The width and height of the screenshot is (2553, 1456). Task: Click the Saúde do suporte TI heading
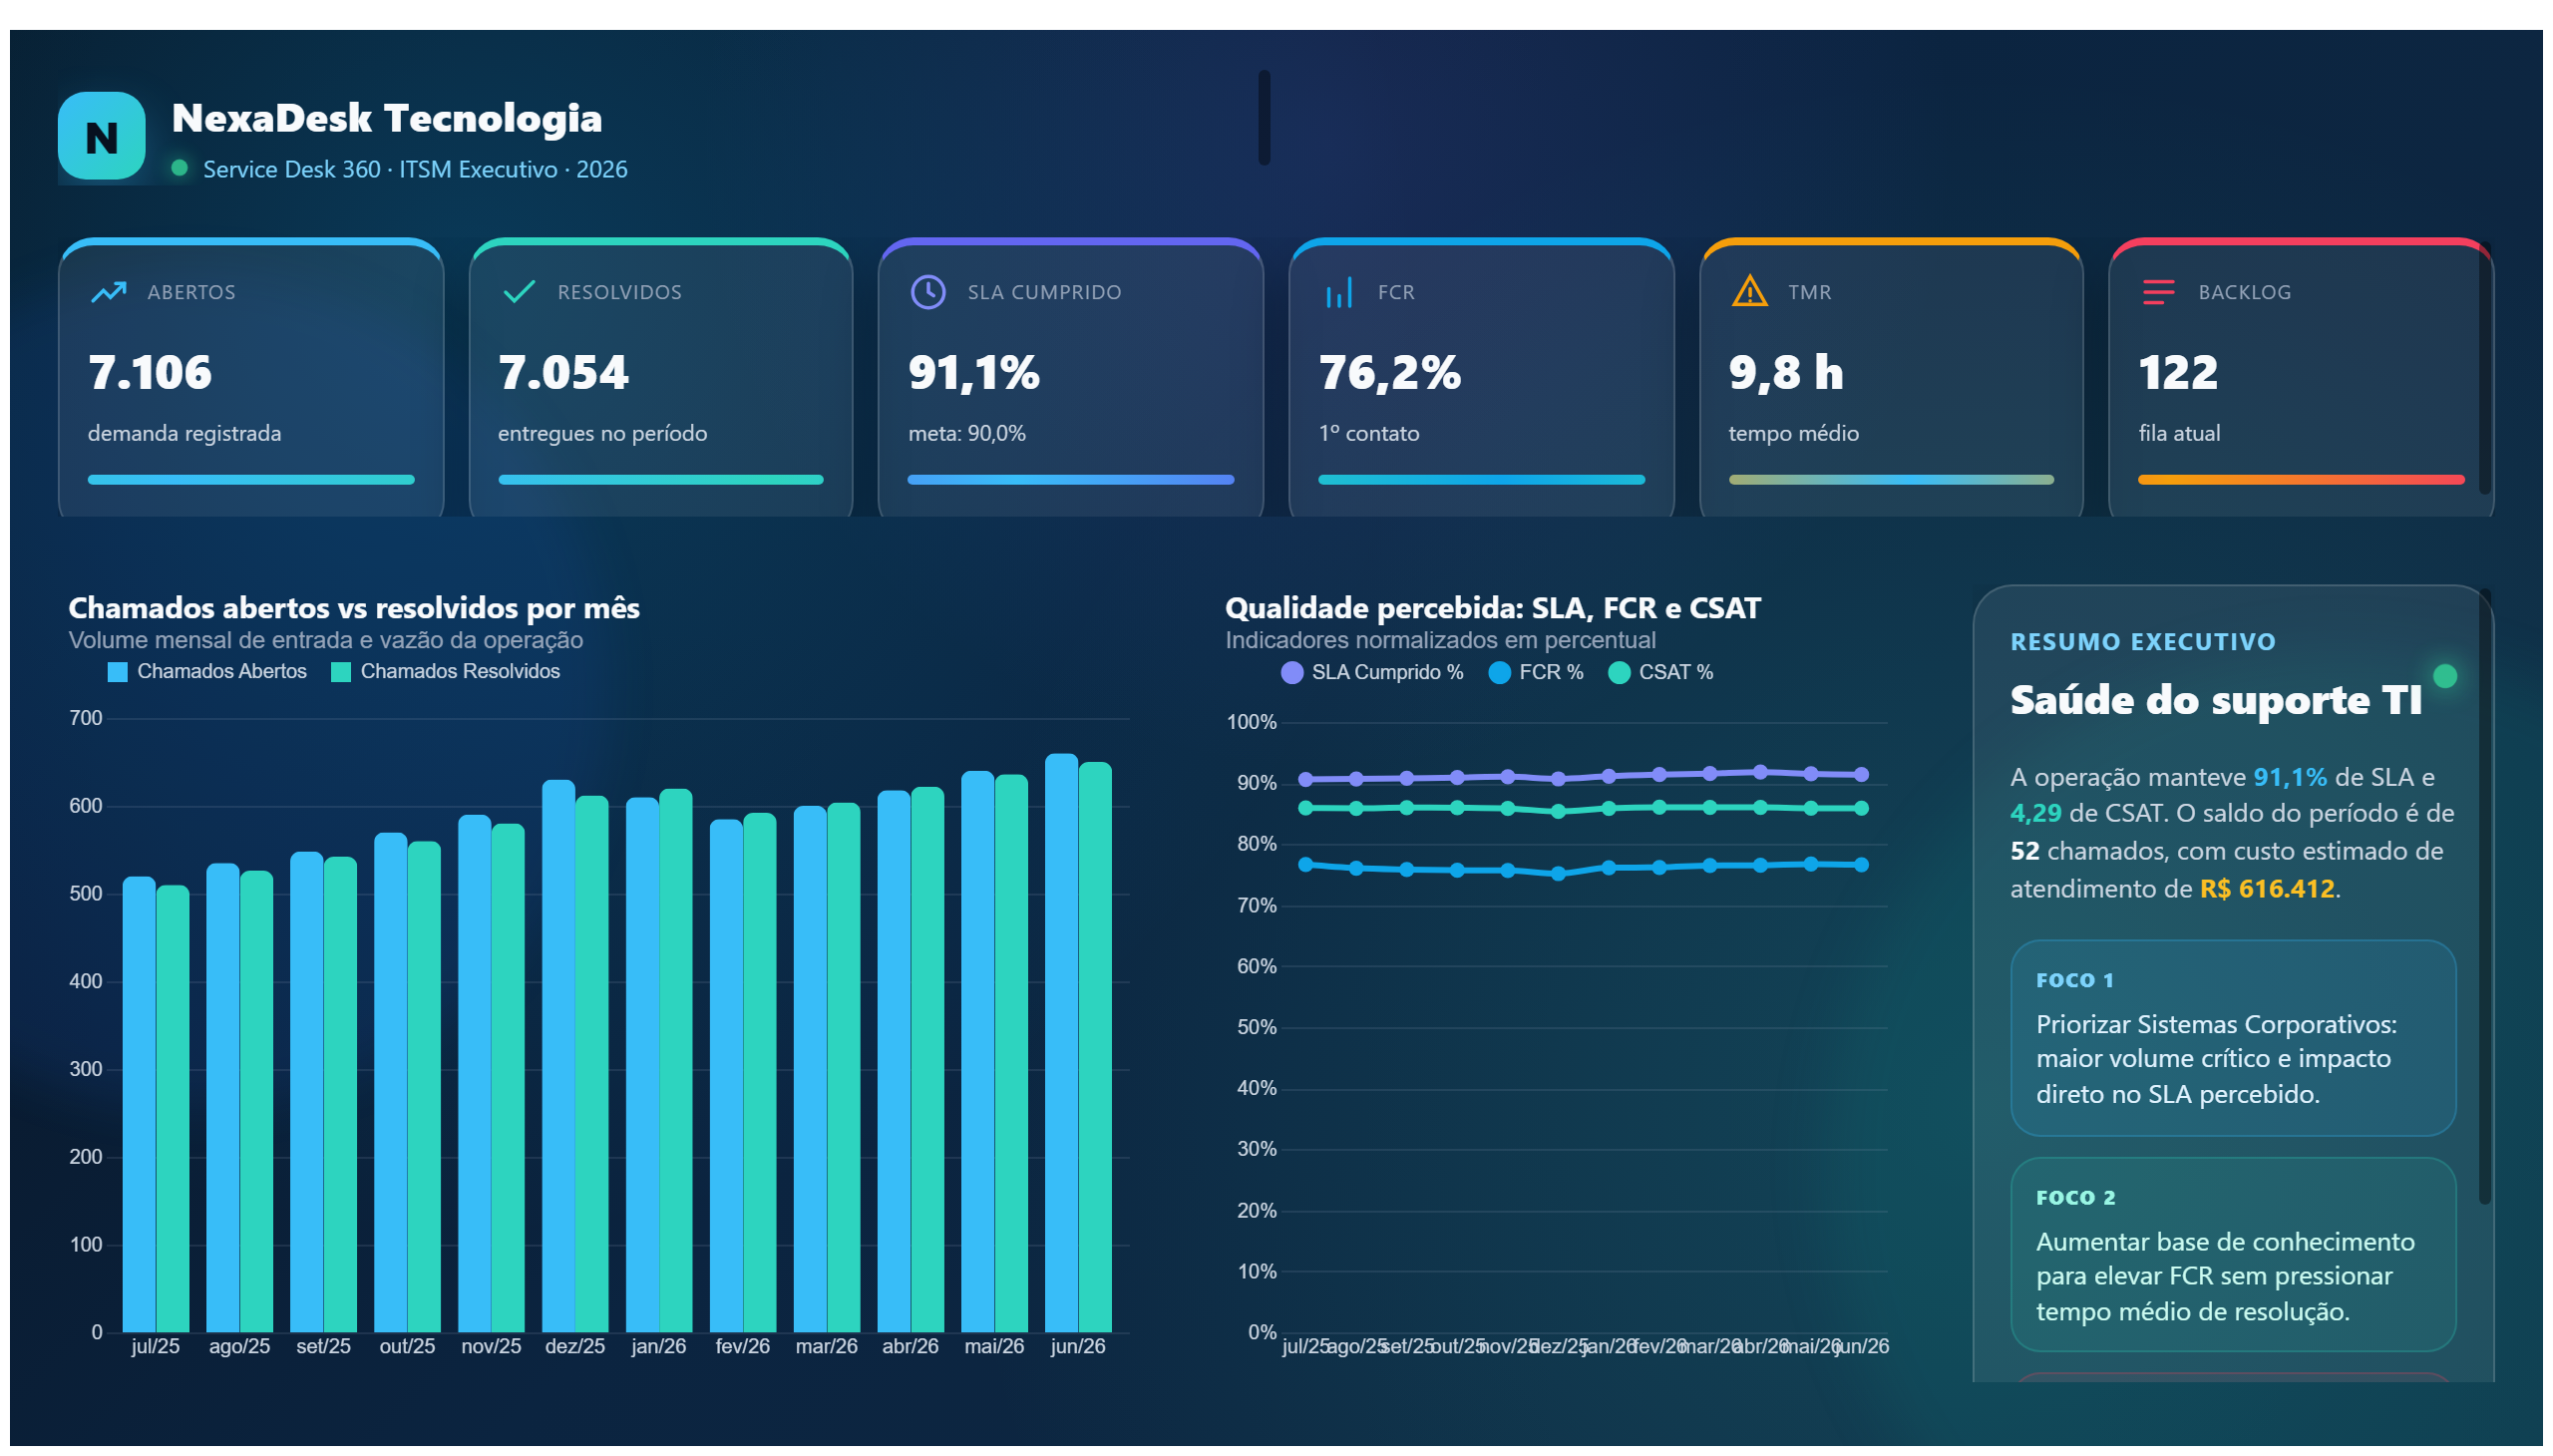[x=2215, y=699]
